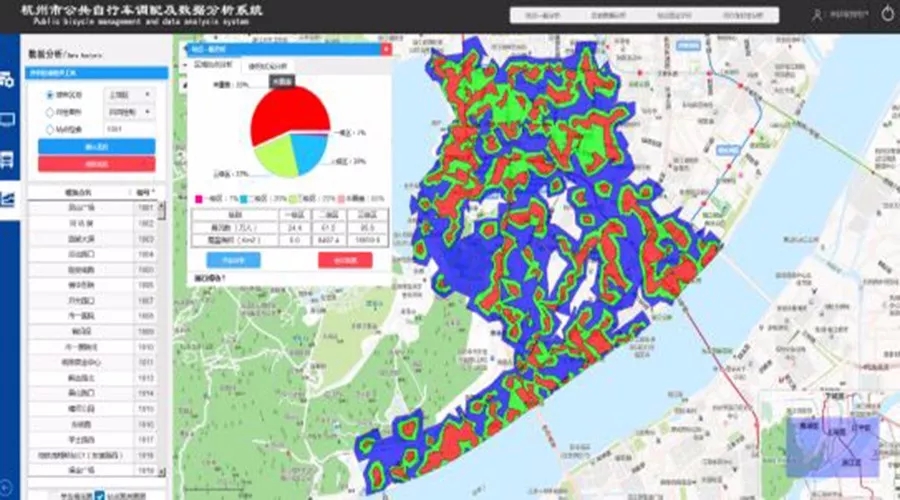Select the second radio button option
Viewport: 900px width, 500px height.
pyautogui.click(x=50, y=112)
